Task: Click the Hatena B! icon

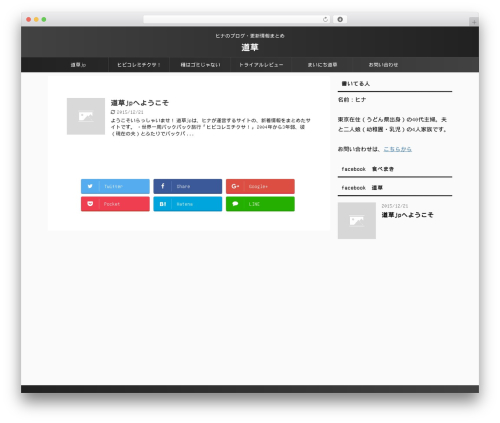Action: (163, 204)
